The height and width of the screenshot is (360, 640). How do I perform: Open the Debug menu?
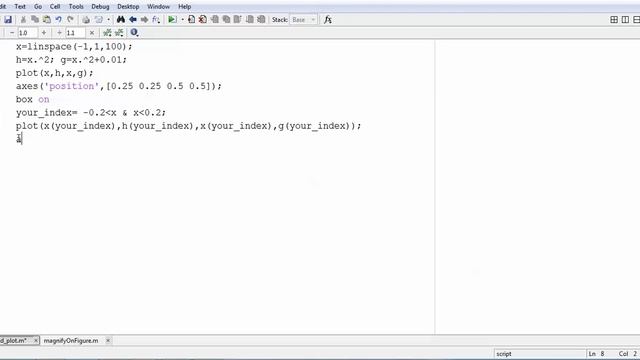coord(100,7)
